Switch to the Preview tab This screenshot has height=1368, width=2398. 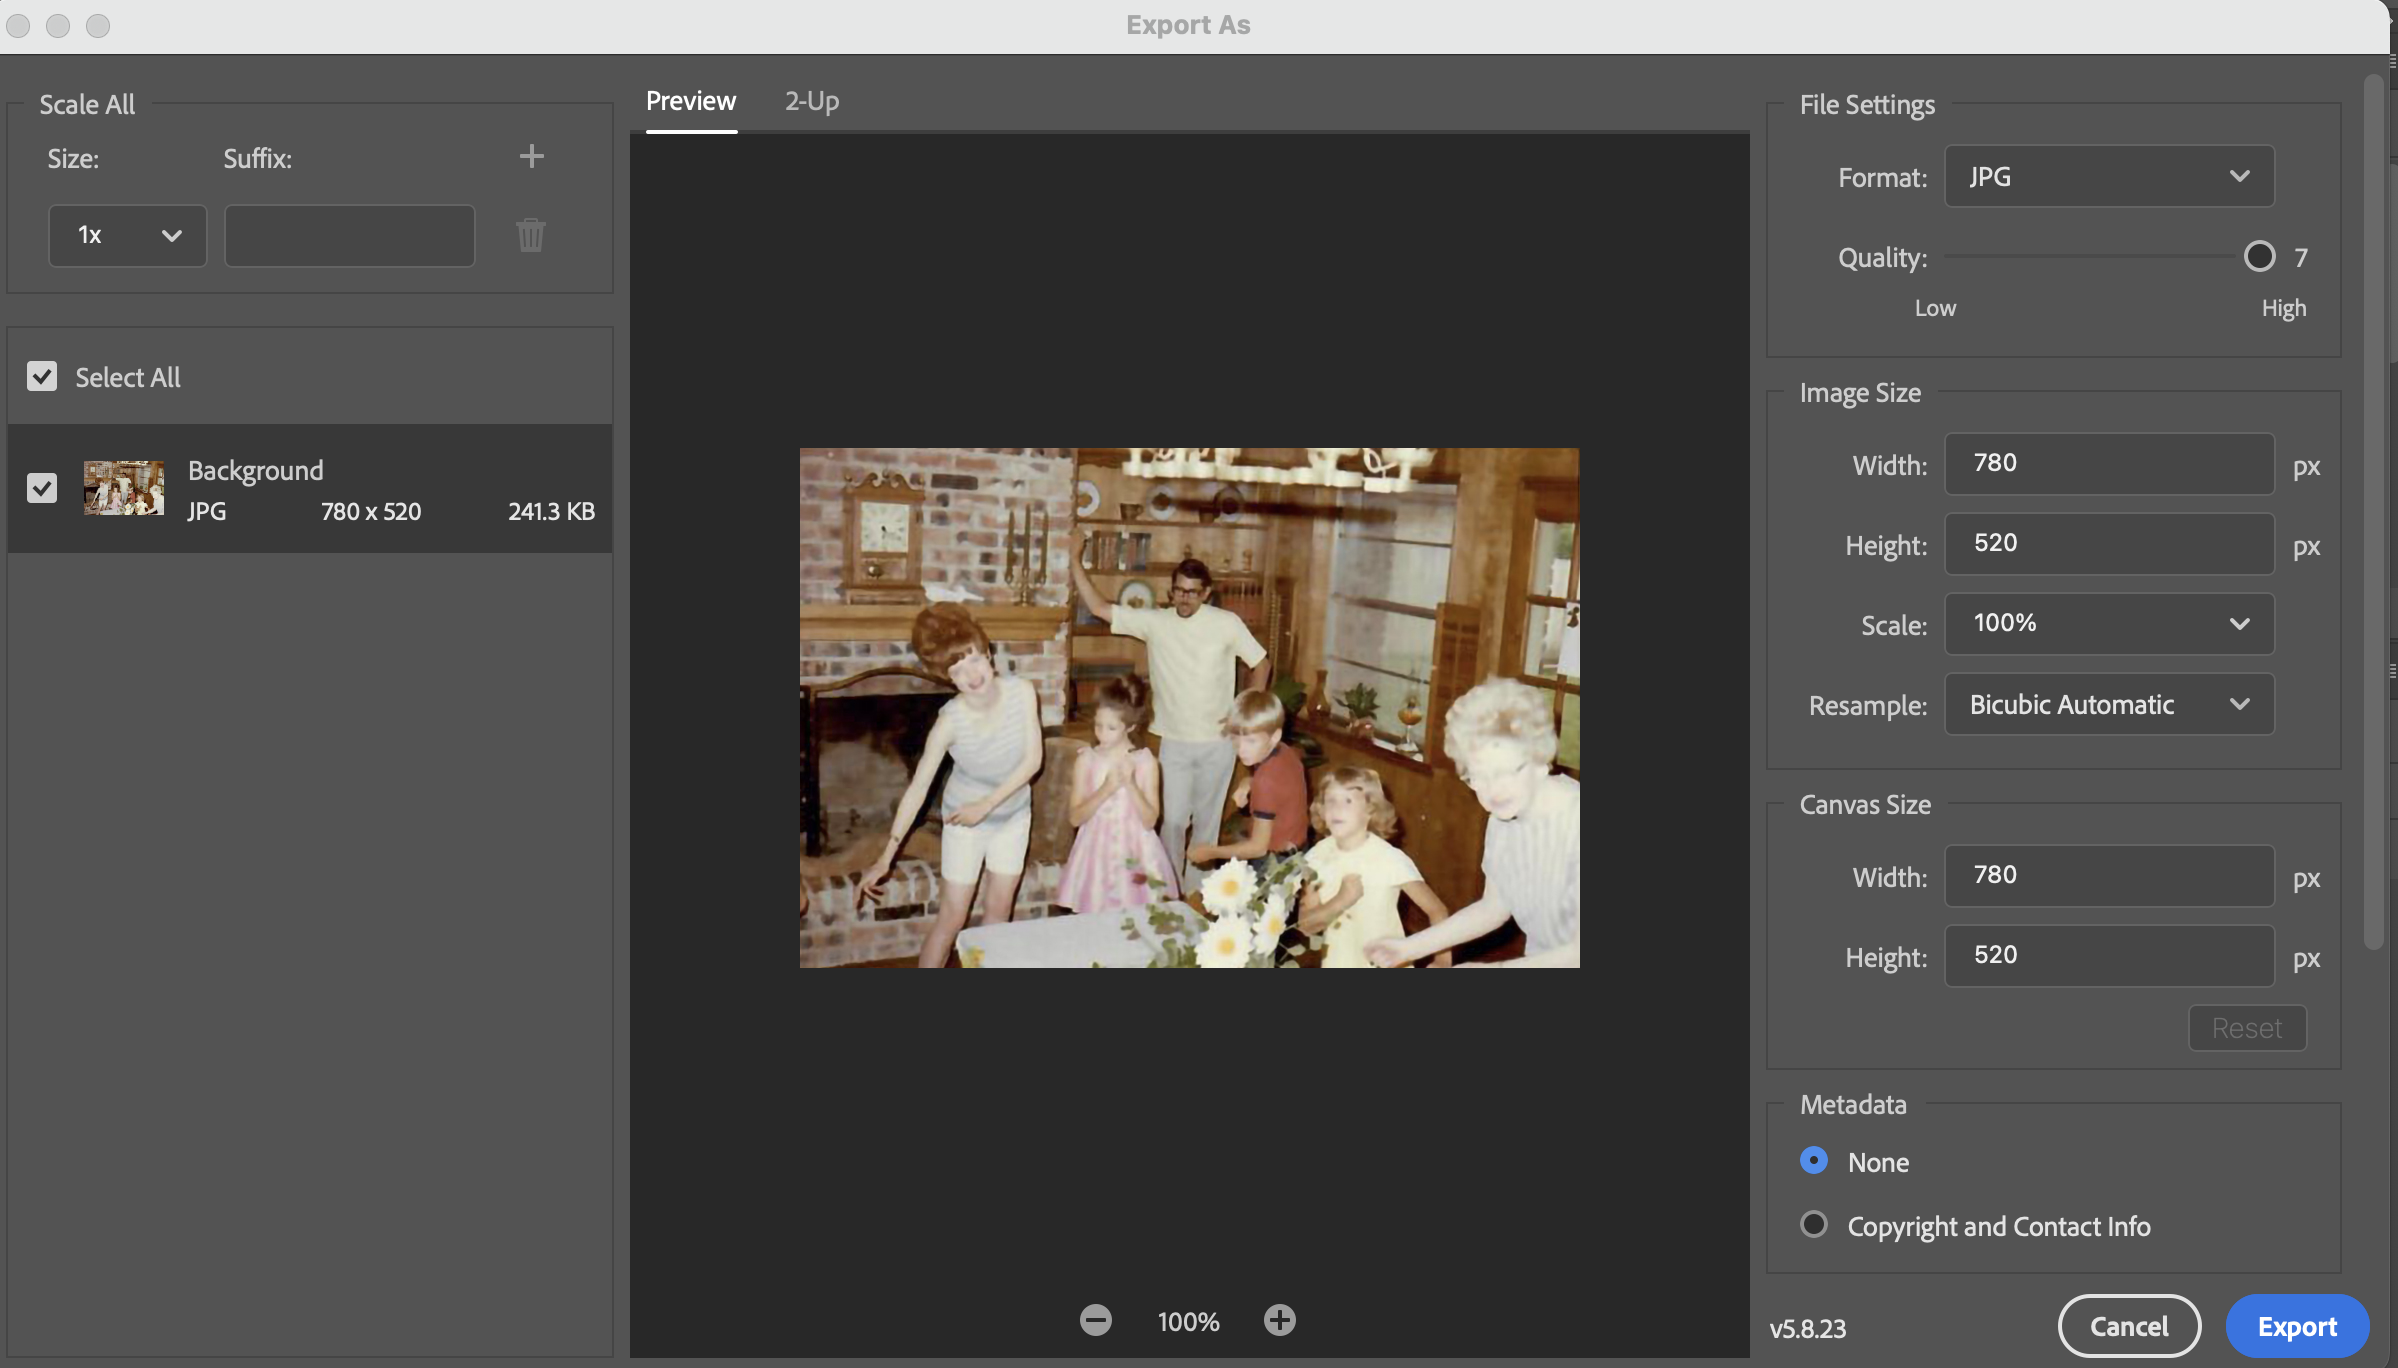691,101
